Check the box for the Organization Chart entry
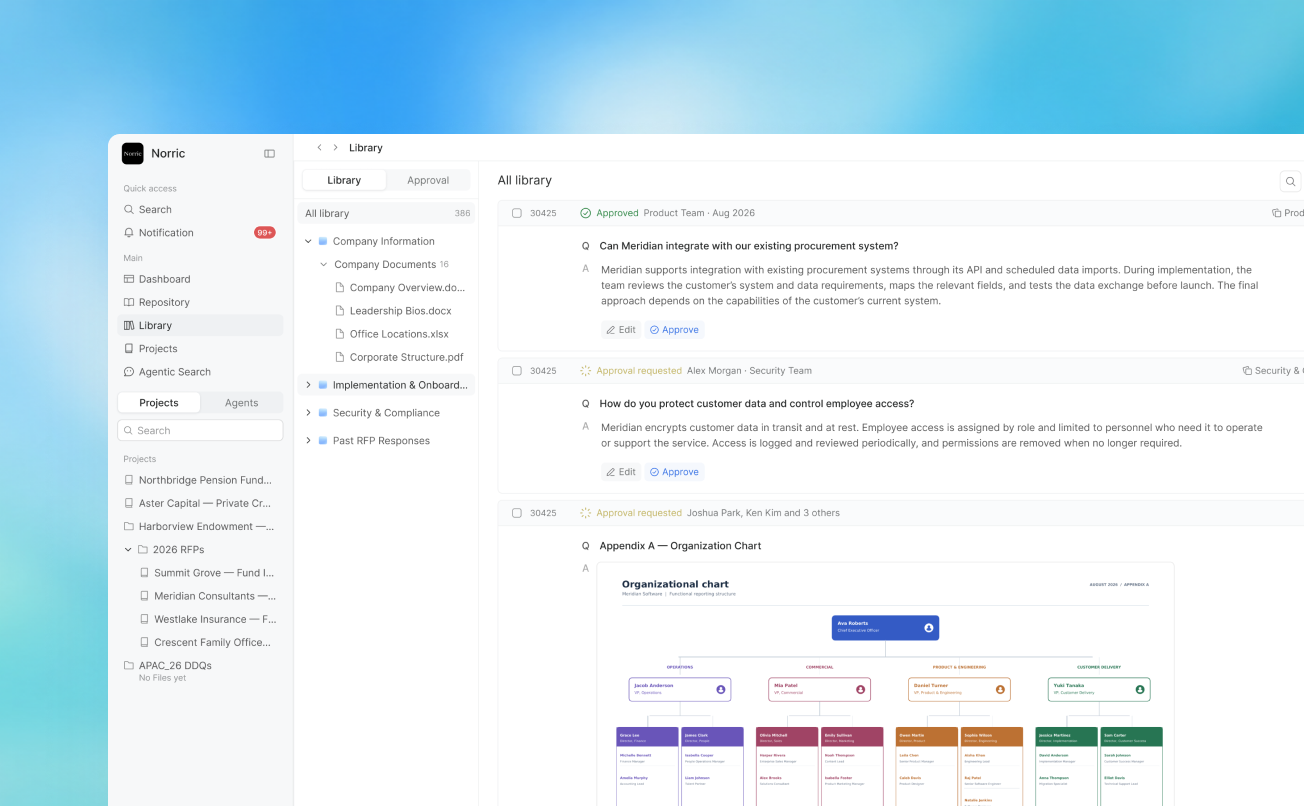Viewport: 1304px width, 806px height. 517,513
